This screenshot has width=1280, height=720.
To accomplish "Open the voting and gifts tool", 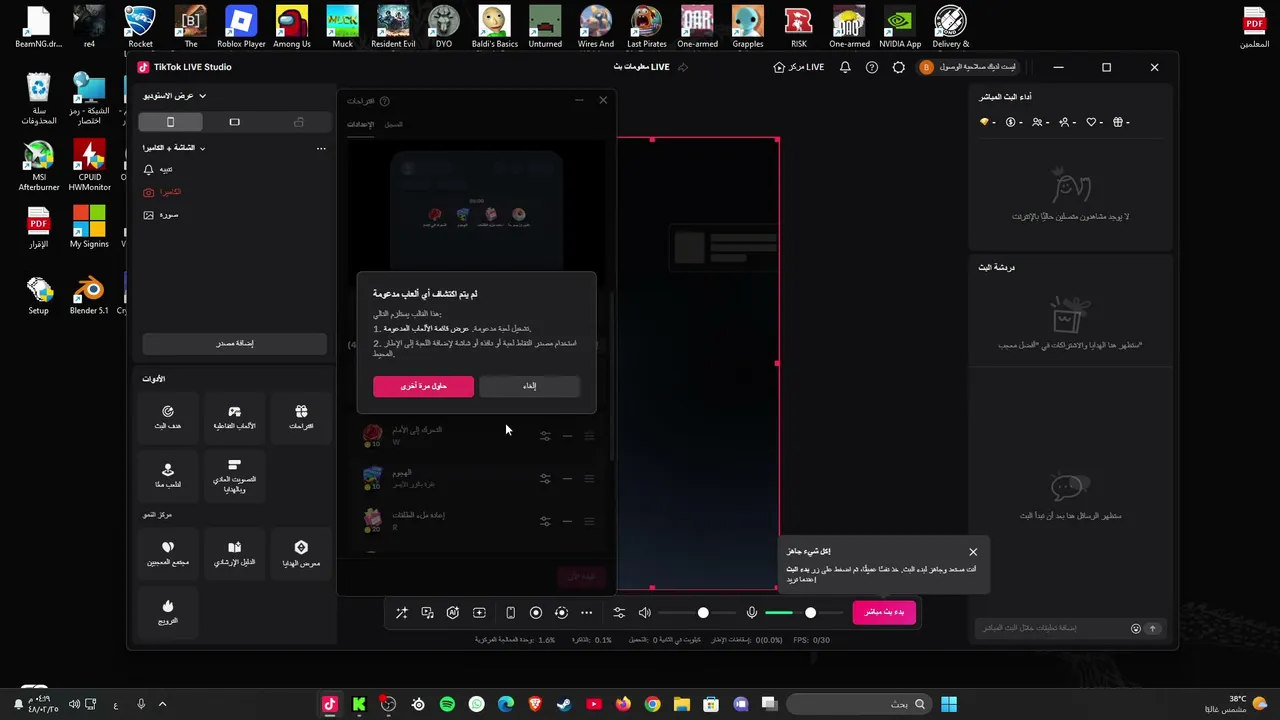I will point(234,475).
